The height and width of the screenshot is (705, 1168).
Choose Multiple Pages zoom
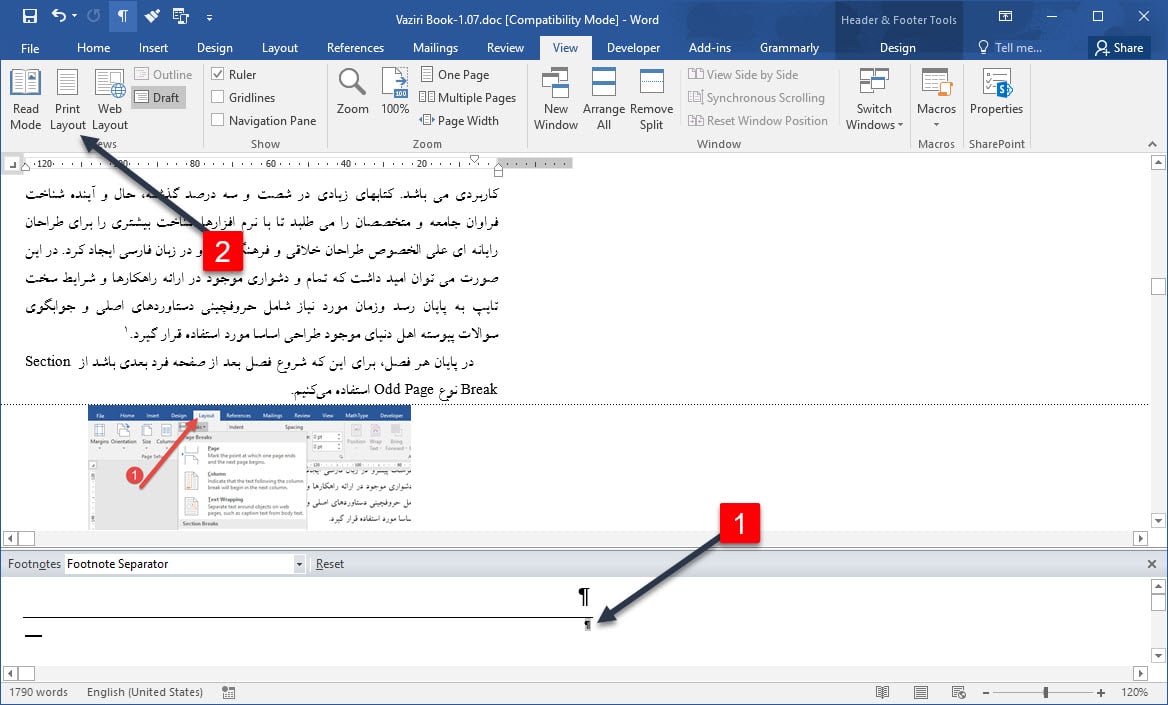pos(467,98)
